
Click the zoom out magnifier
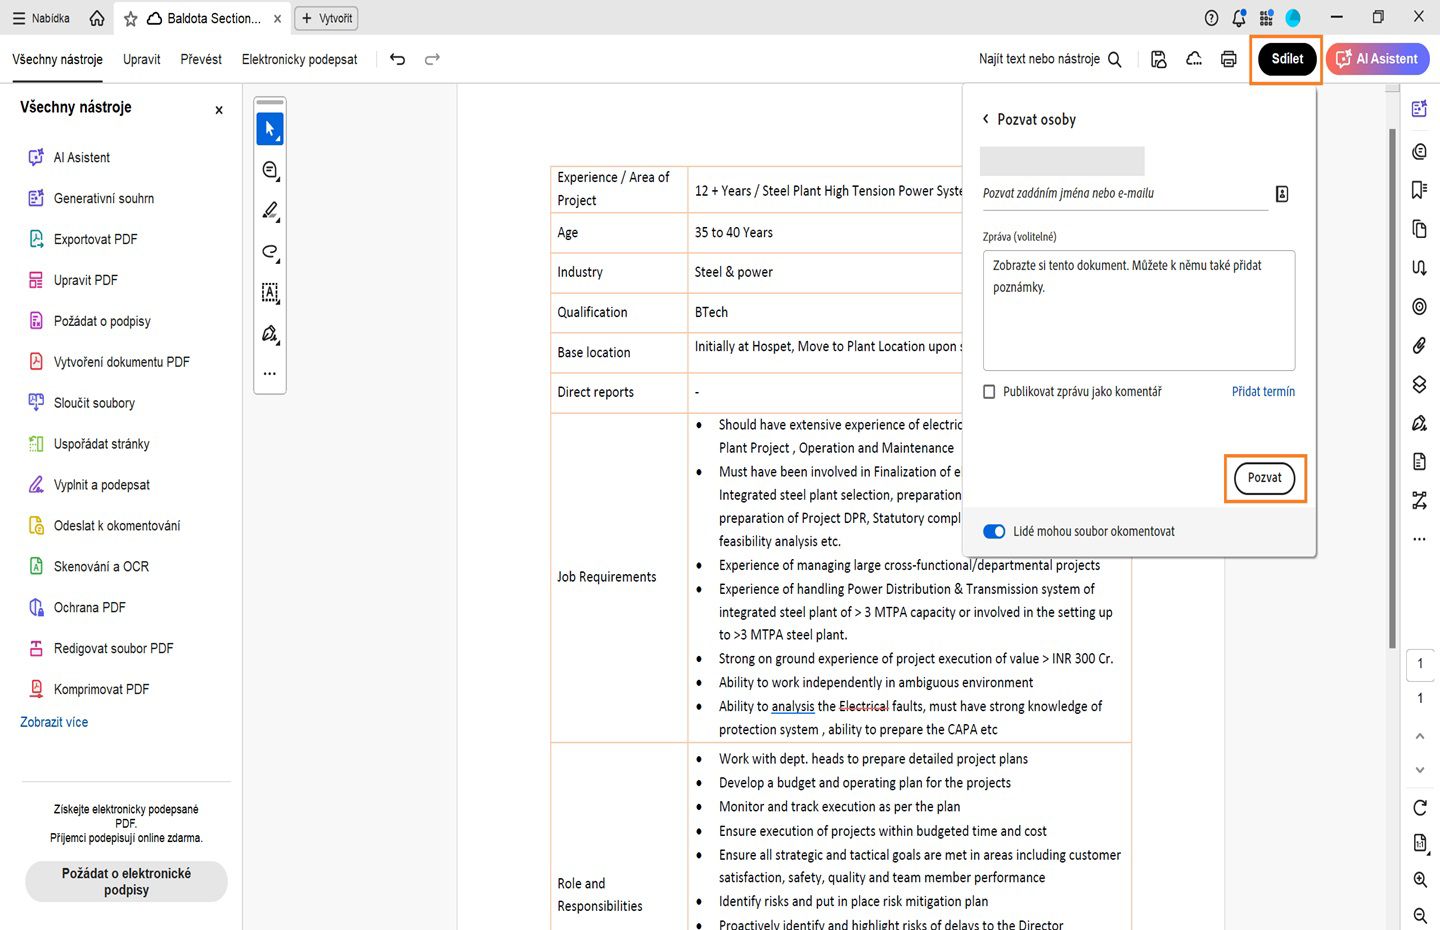tap(1420, 916)
